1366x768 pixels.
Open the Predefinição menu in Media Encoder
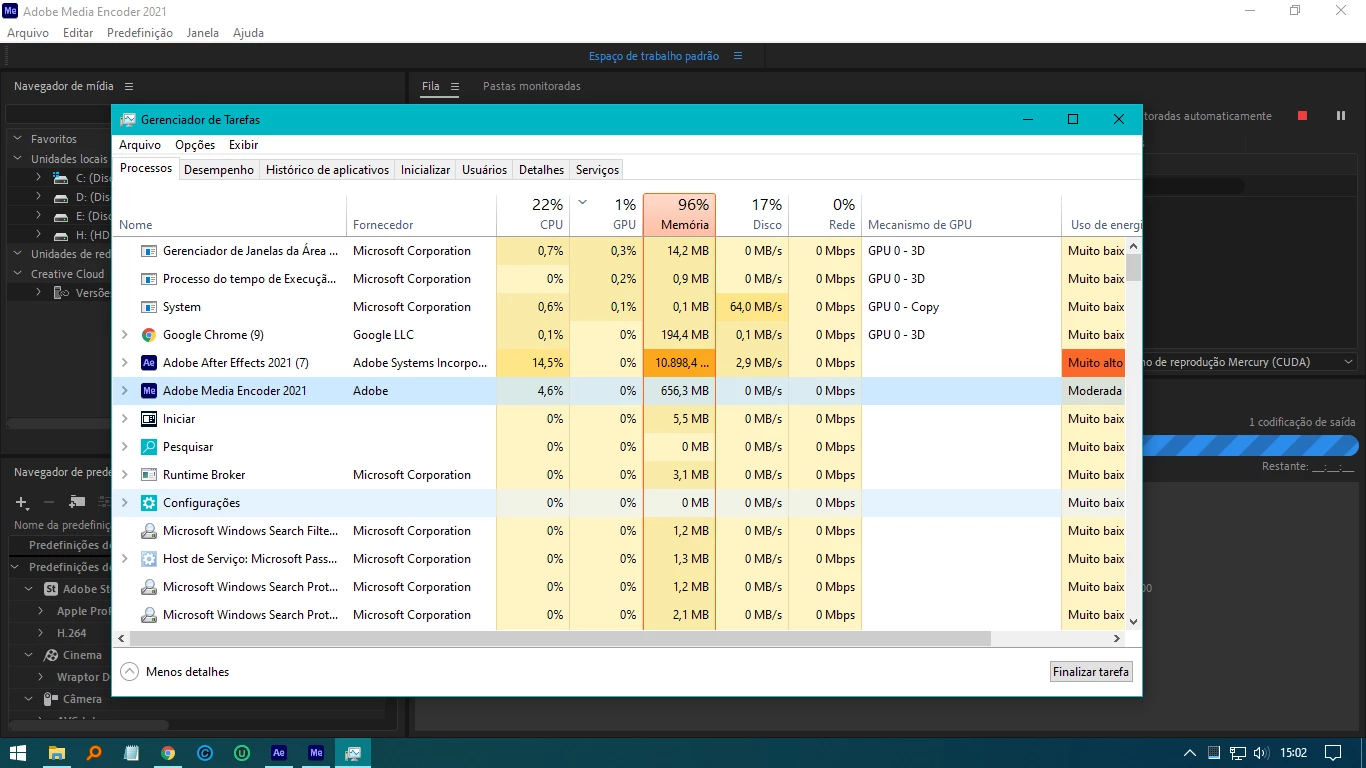pos(140,33)
